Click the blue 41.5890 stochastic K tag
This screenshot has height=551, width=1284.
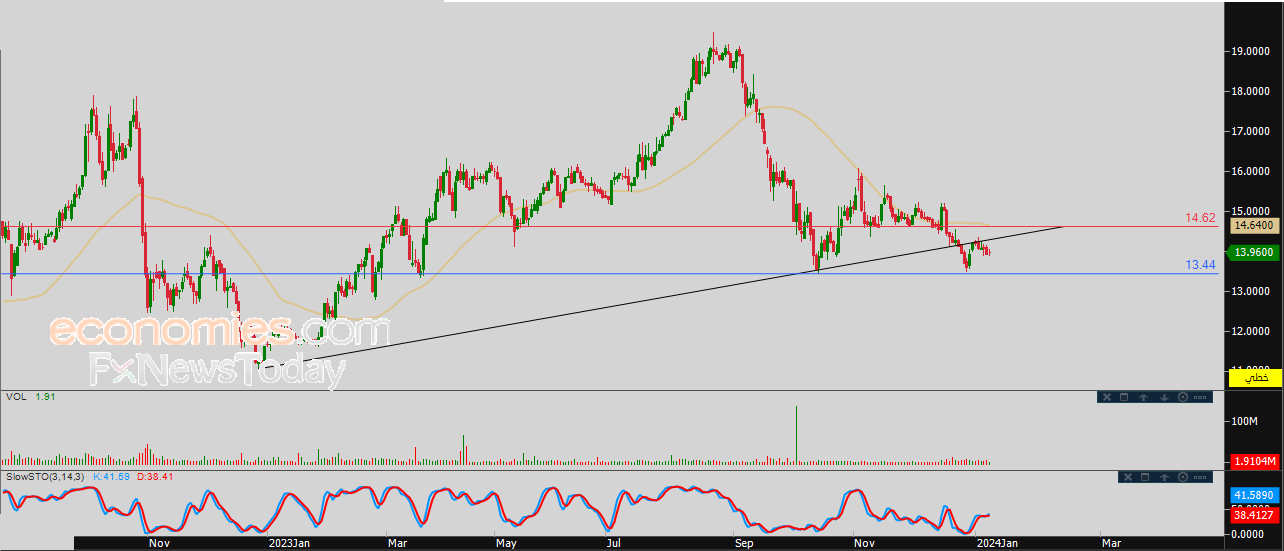[x=1254, y=495]
